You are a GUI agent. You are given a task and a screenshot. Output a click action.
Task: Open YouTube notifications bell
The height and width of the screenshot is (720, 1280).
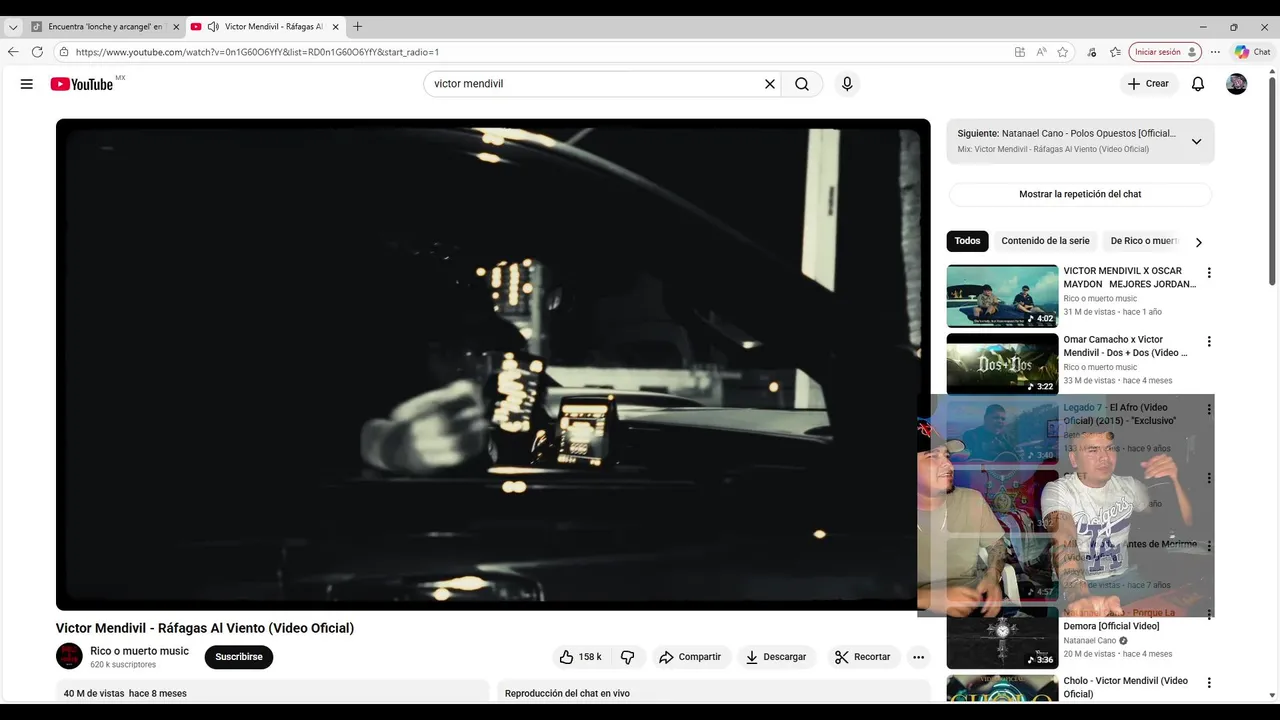[x=1198, y=84]
